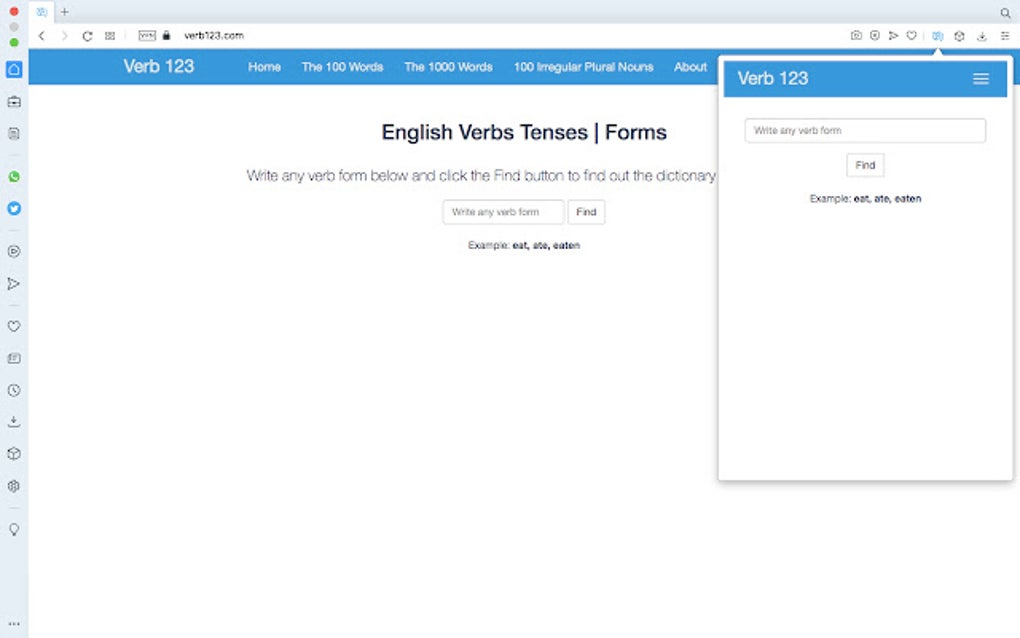View downloads from the download toolbar icon
Image resolution: width=1020 pixels, height=638 pixels.
pyautogui.click(x=981, y=35)
